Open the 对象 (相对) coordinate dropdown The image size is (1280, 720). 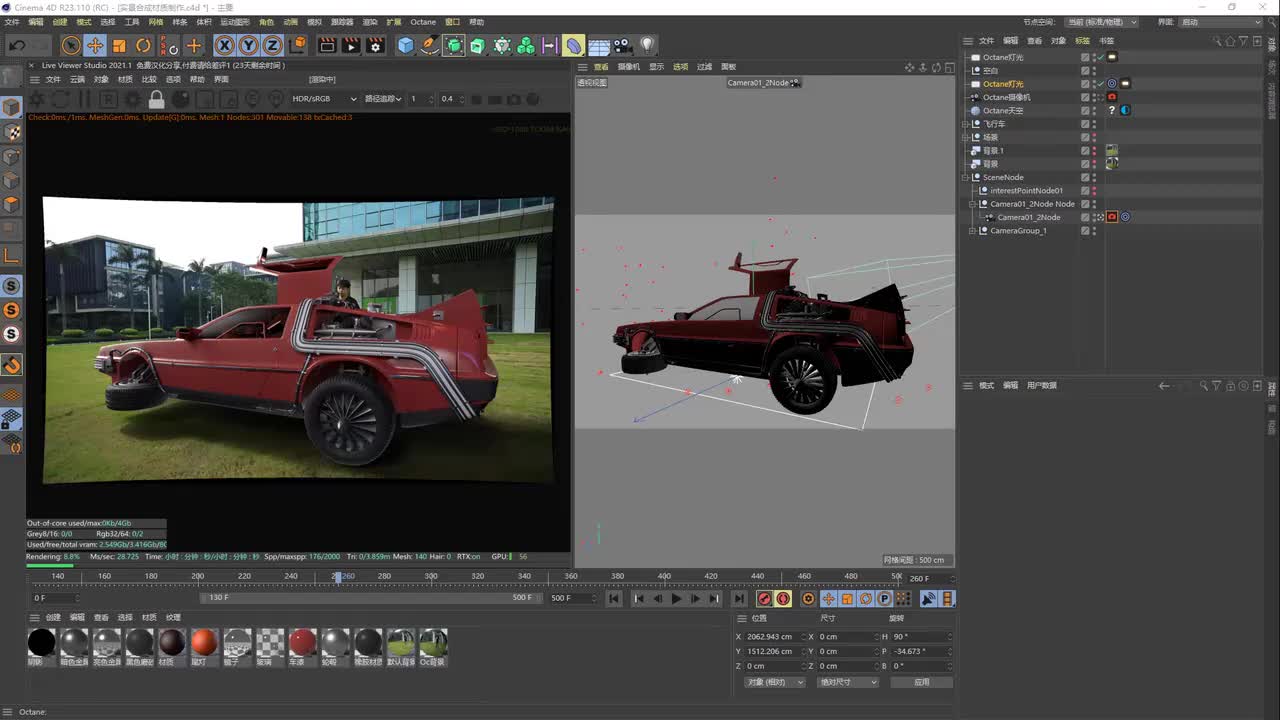[775, 682]
